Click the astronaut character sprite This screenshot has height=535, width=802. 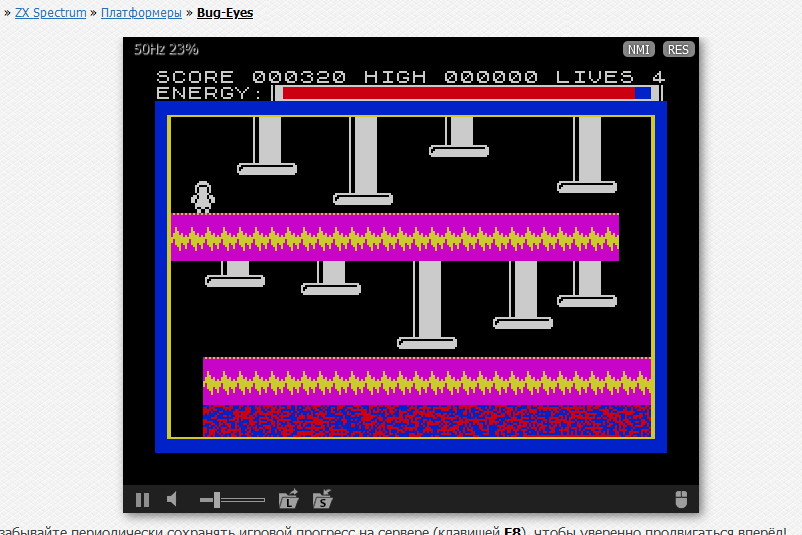coord(203,197)
